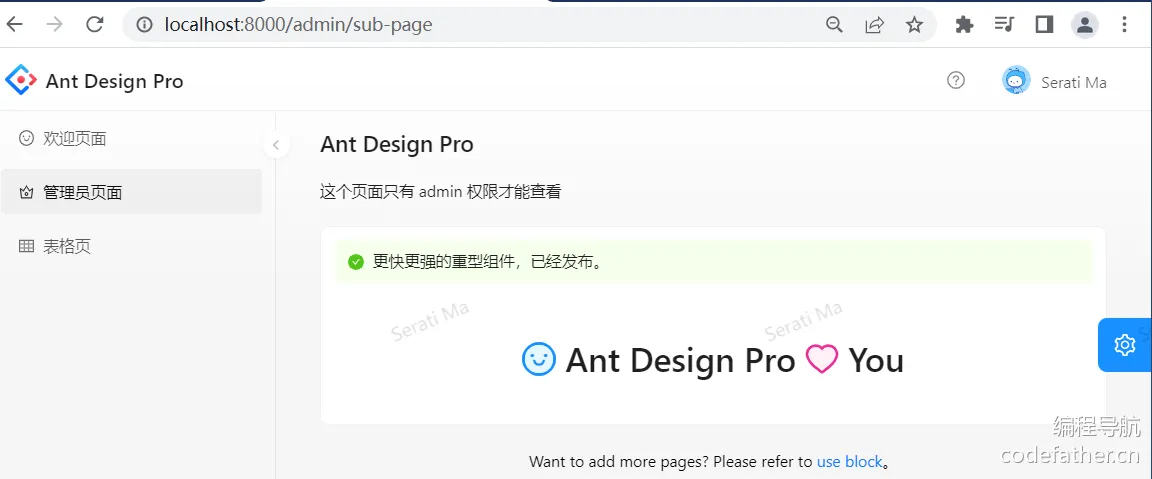Go back with browser back arrow

pos(15,24)
